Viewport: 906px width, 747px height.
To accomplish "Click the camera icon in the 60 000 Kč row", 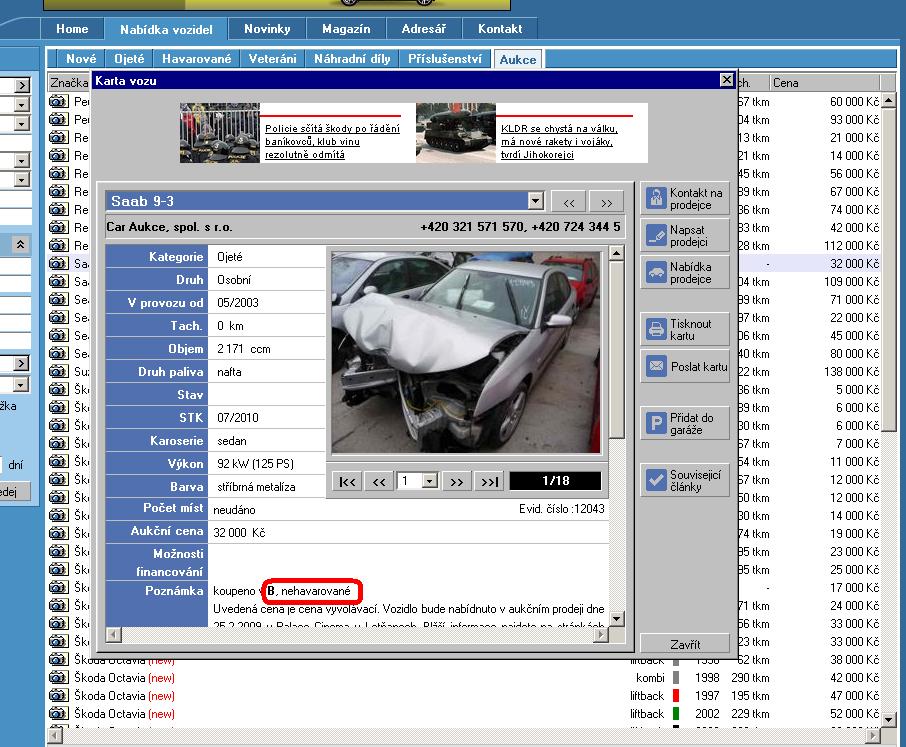I will click(x=58, y=102).
